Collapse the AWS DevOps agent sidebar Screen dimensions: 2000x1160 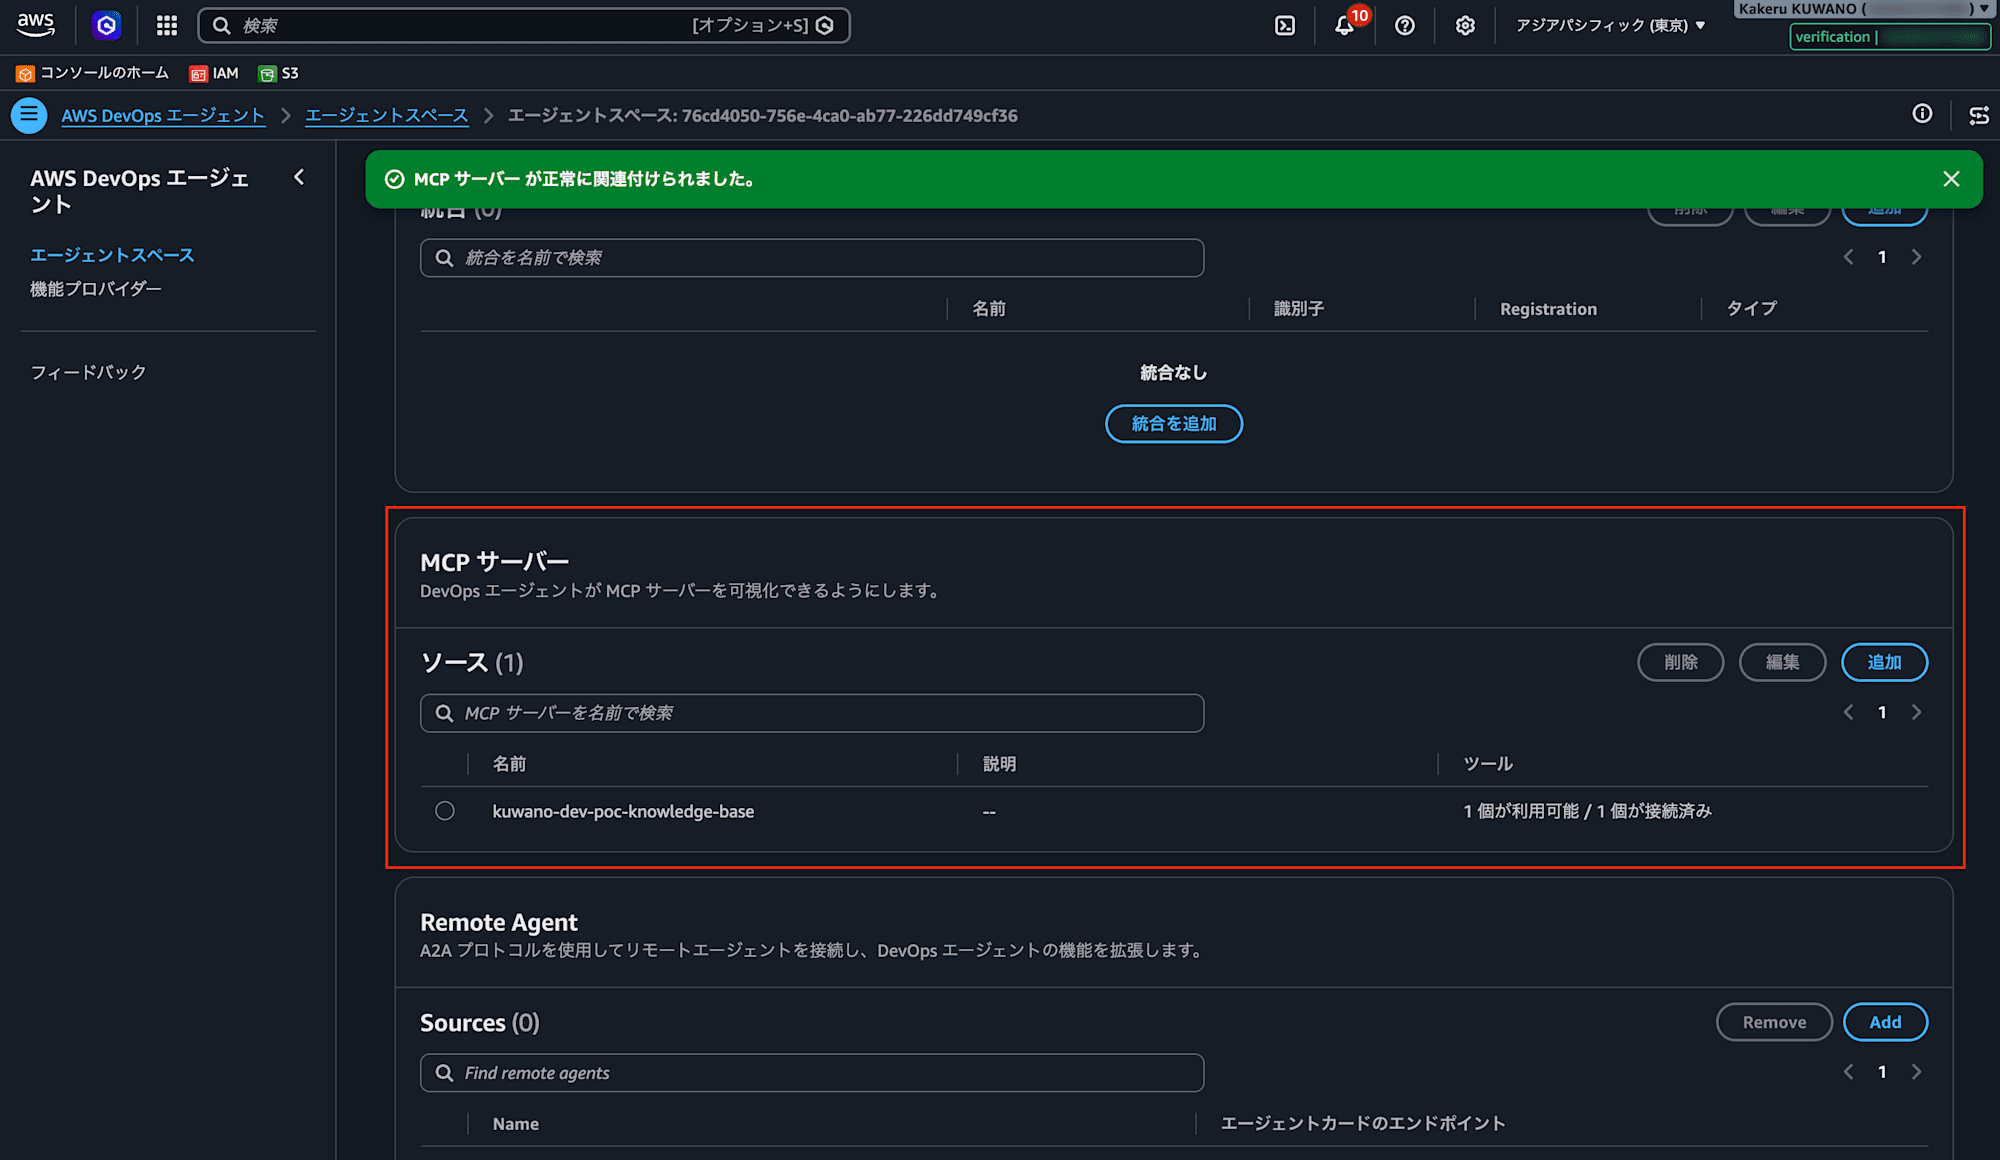click(299, 177)
